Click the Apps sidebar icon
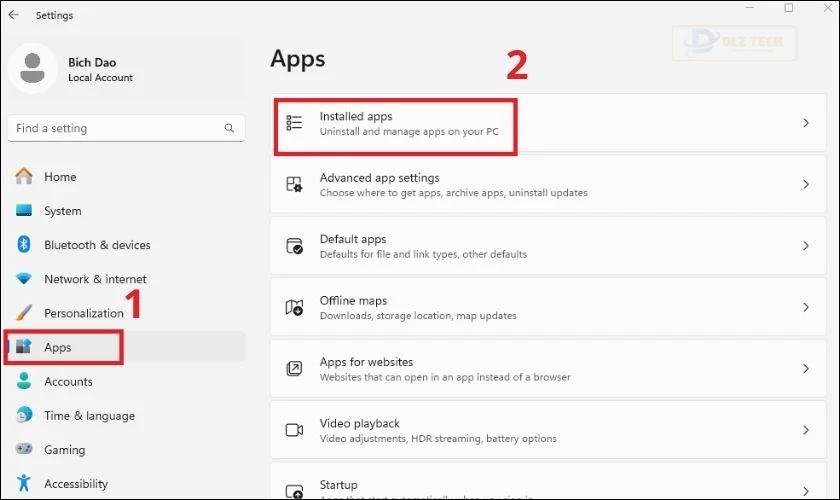This screenshot has width=840, height=500. [24, 347]
